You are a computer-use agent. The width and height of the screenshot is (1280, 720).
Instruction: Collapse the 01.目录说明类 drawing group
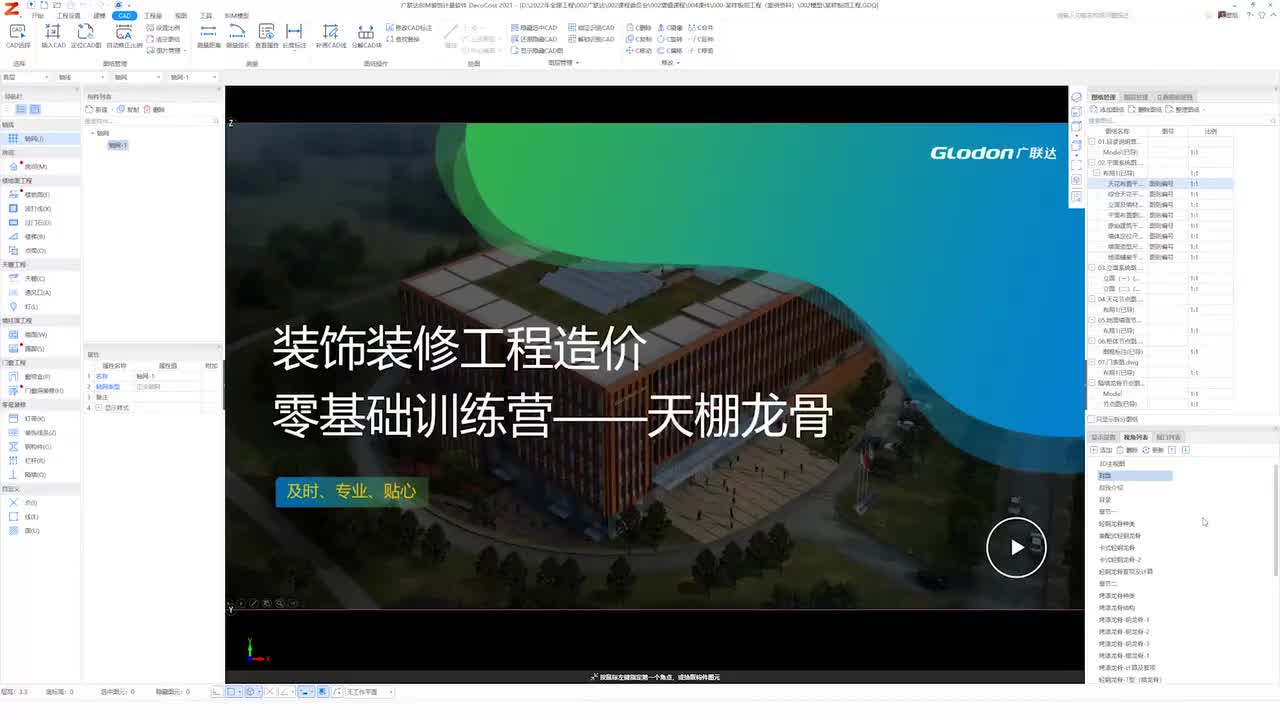pyautogui.click(x=1092, y=142)
